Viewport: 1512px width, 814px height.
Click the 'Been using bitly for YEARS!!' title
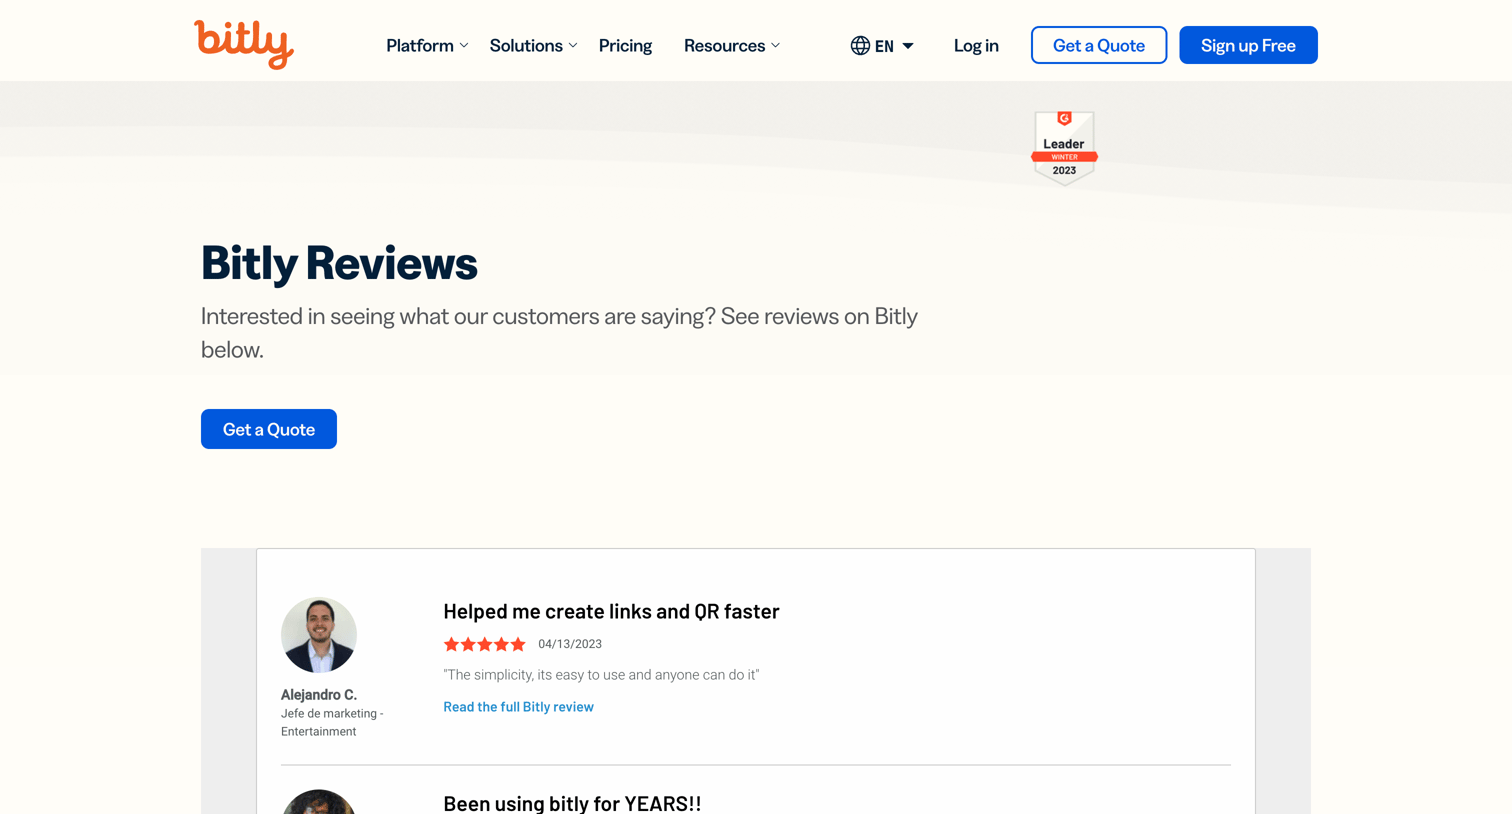click(572, 803)
